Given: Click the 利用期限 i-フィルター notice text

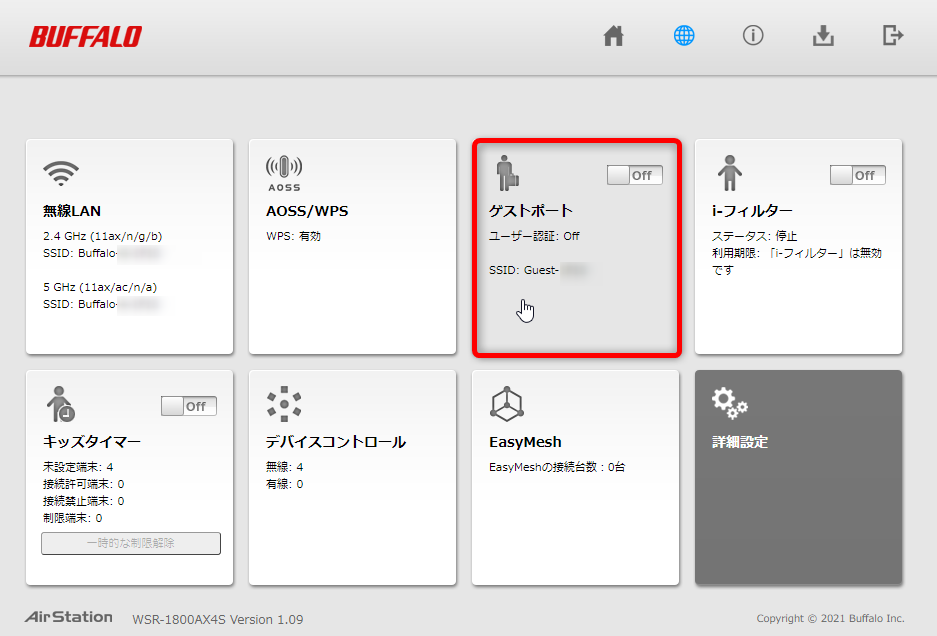Looking at the screenshot, I should pos(797,262).
